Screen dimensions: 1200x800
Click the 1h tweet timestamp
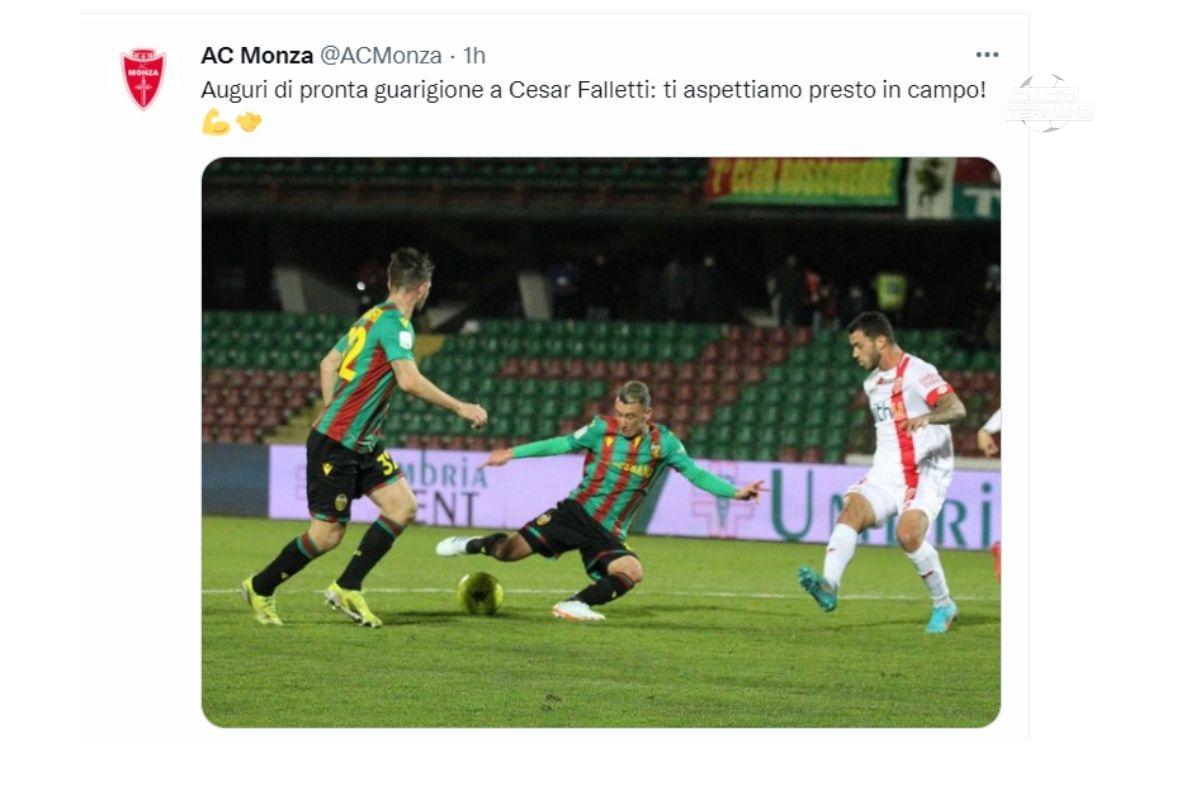(x=474, y=55)
